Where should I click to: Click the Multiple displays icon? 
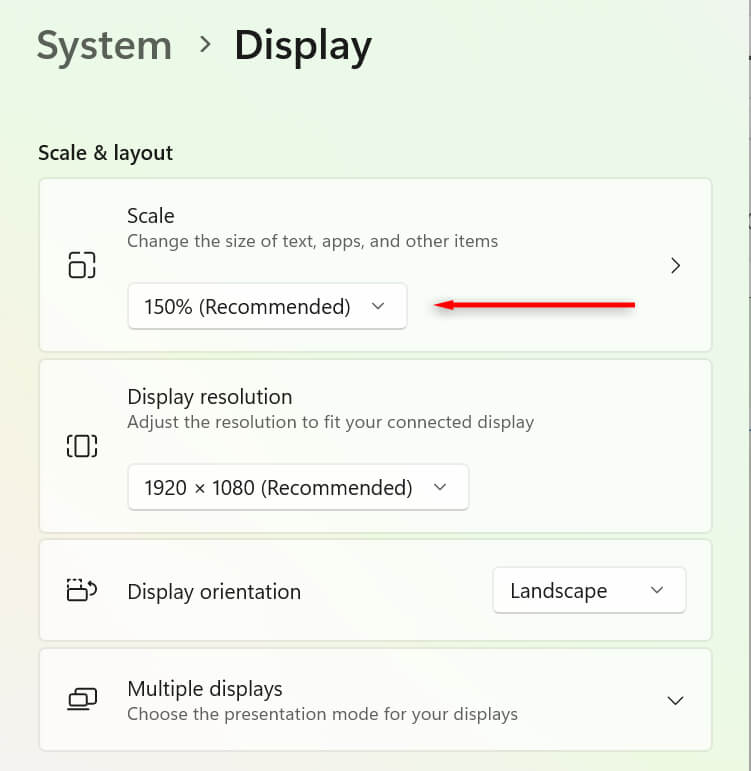(x=82, y=700)
